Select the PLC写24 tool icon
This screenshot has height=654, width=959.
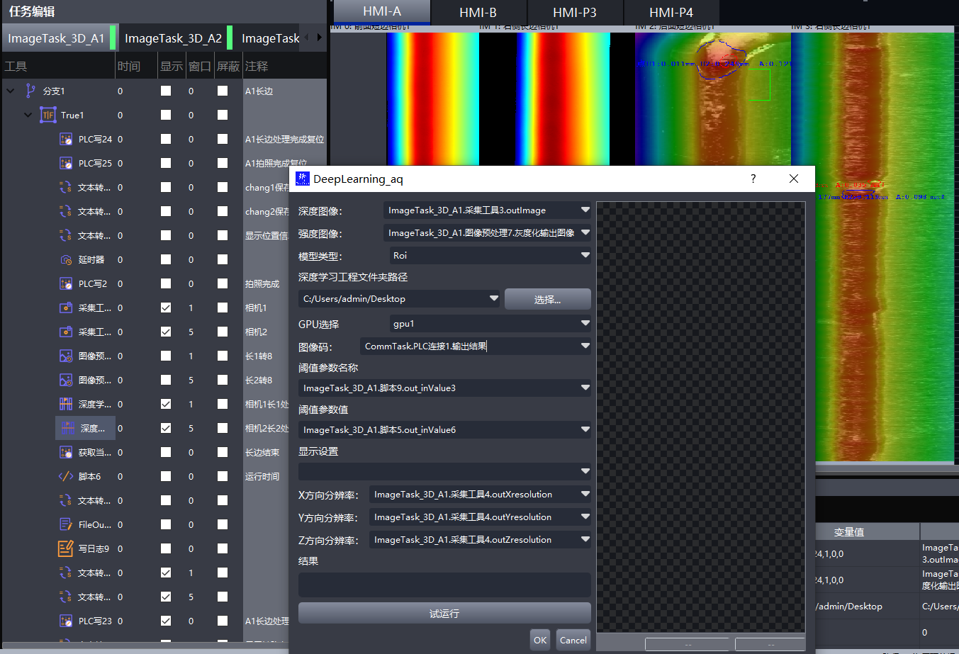[66, 139]
